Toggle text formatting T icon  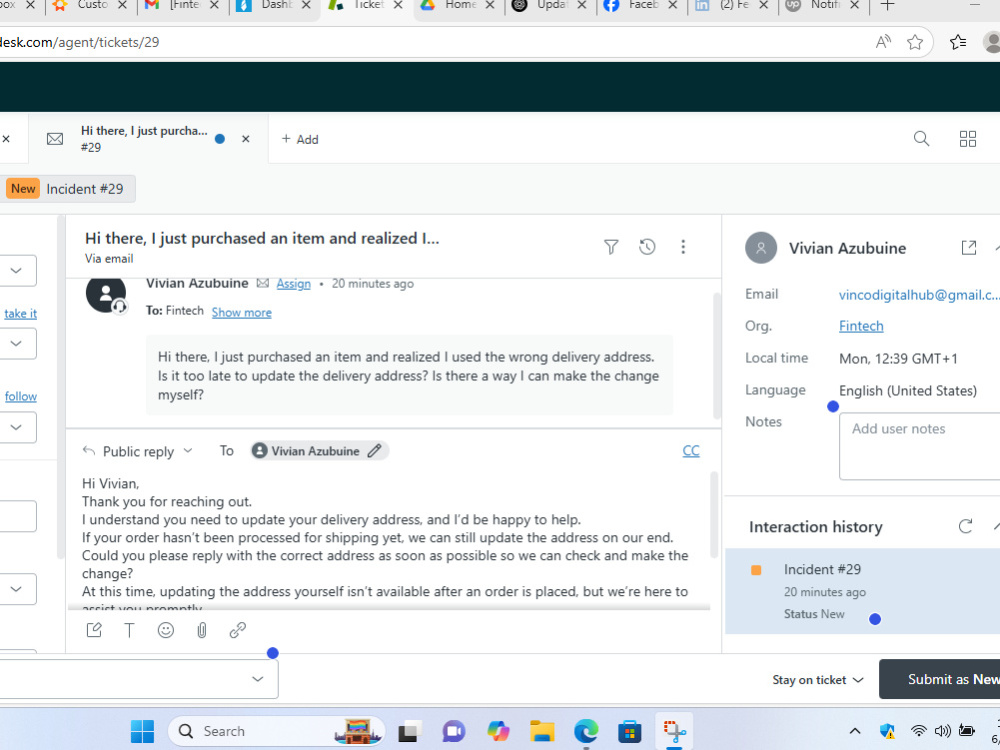[x=129, y=630]
